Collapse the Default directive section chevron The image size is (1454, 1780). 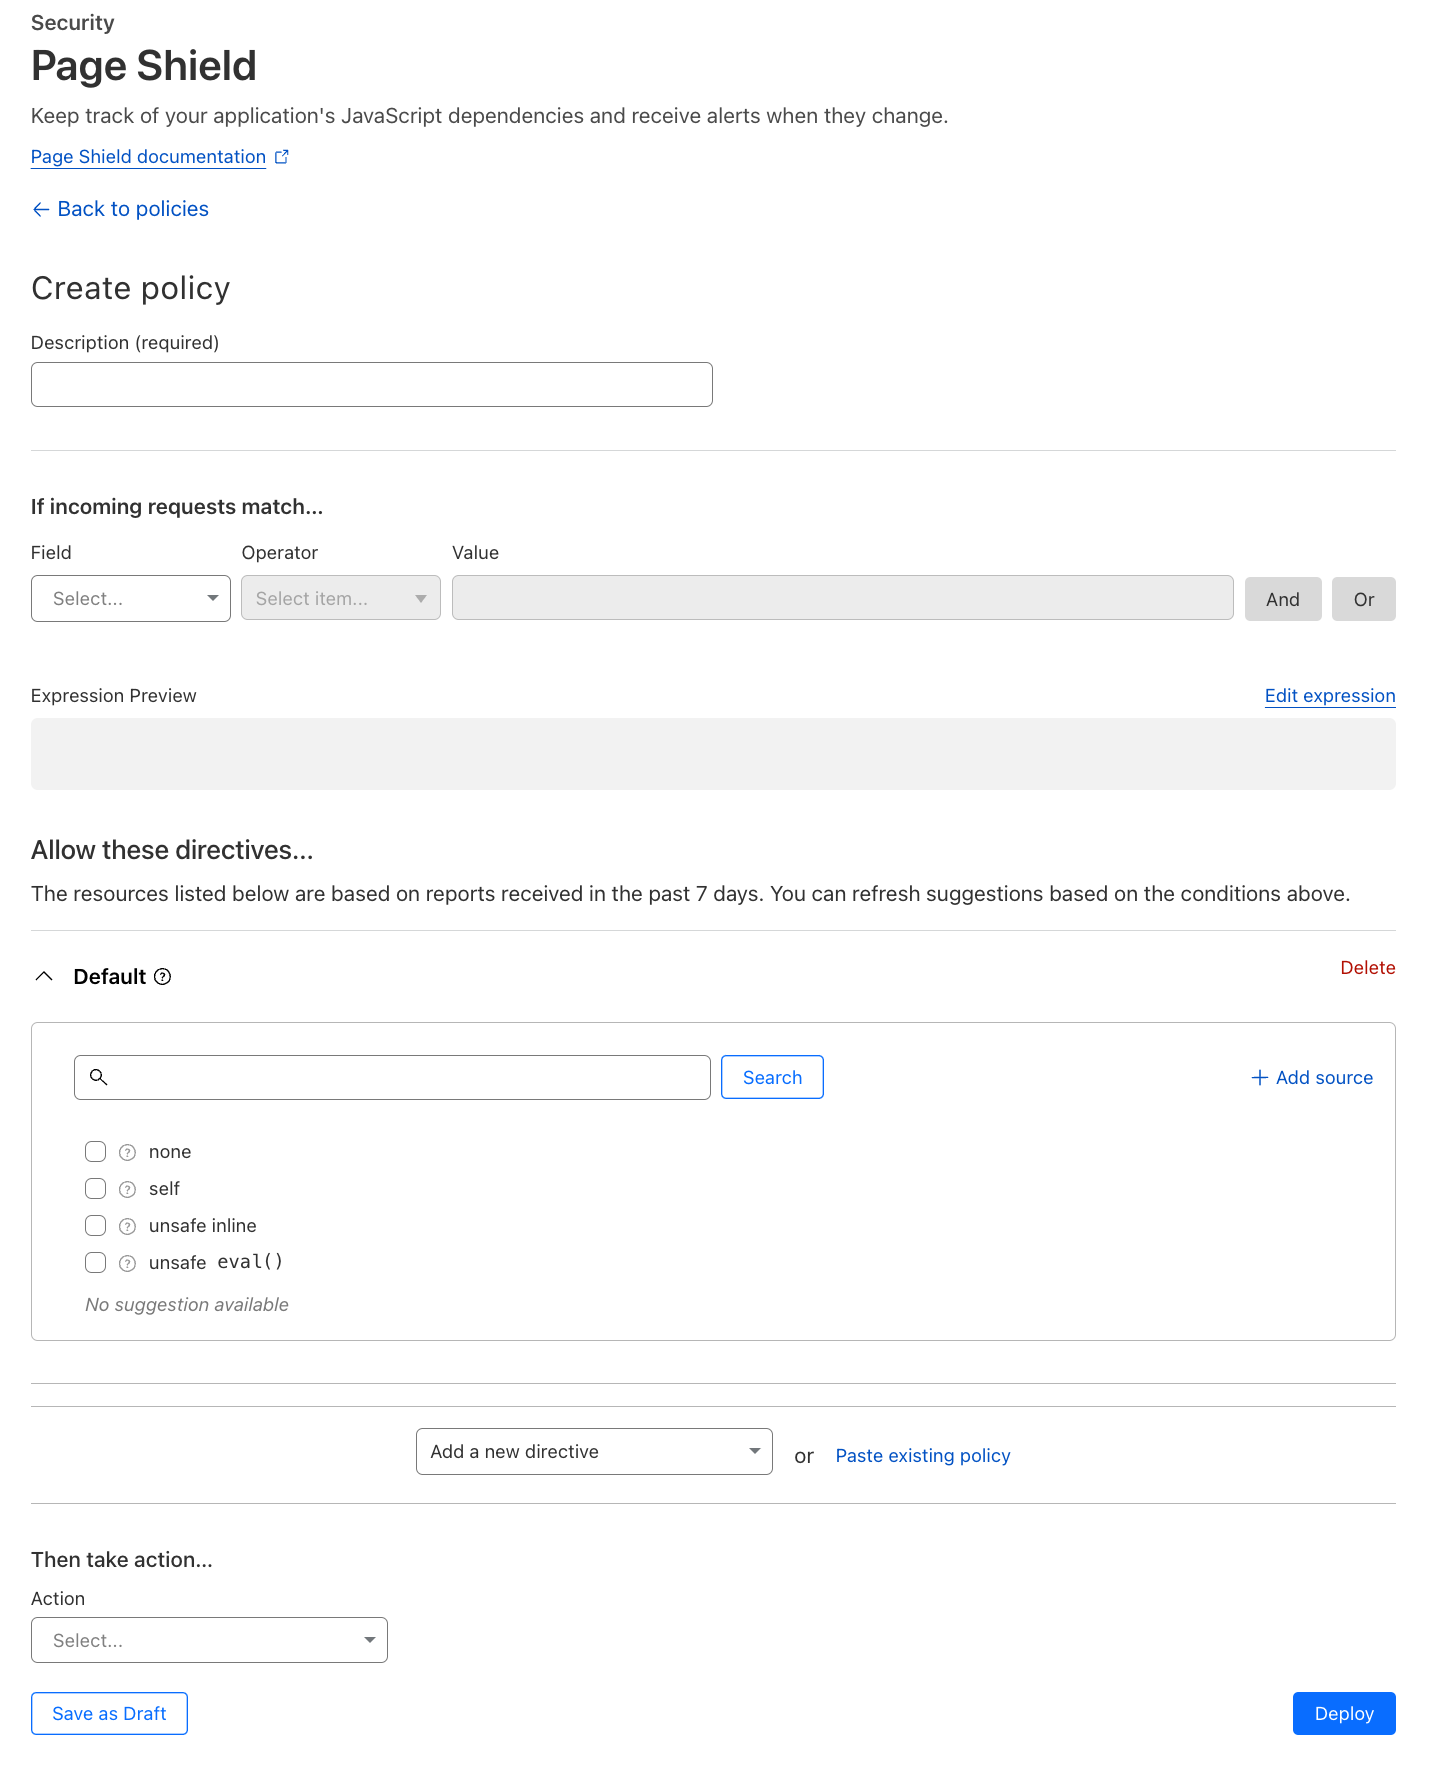click(x=44, y=977)
